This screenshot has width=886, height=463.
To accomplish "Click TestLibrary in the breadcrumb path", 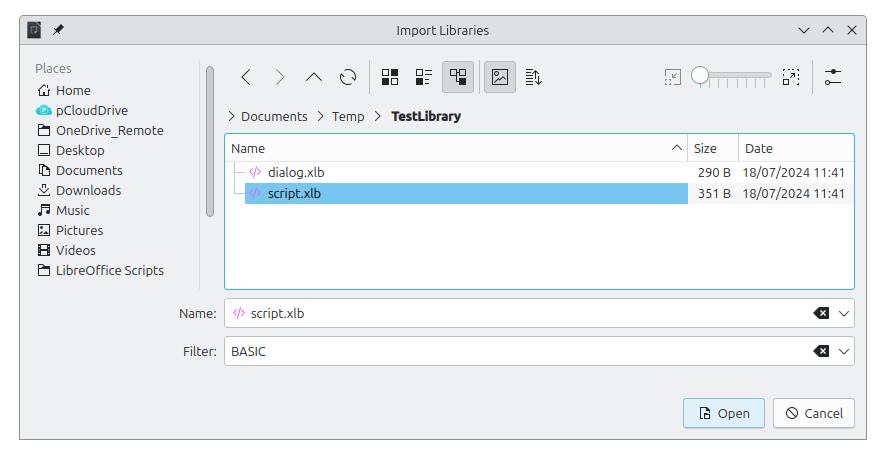I will click(x=426, y=116).
